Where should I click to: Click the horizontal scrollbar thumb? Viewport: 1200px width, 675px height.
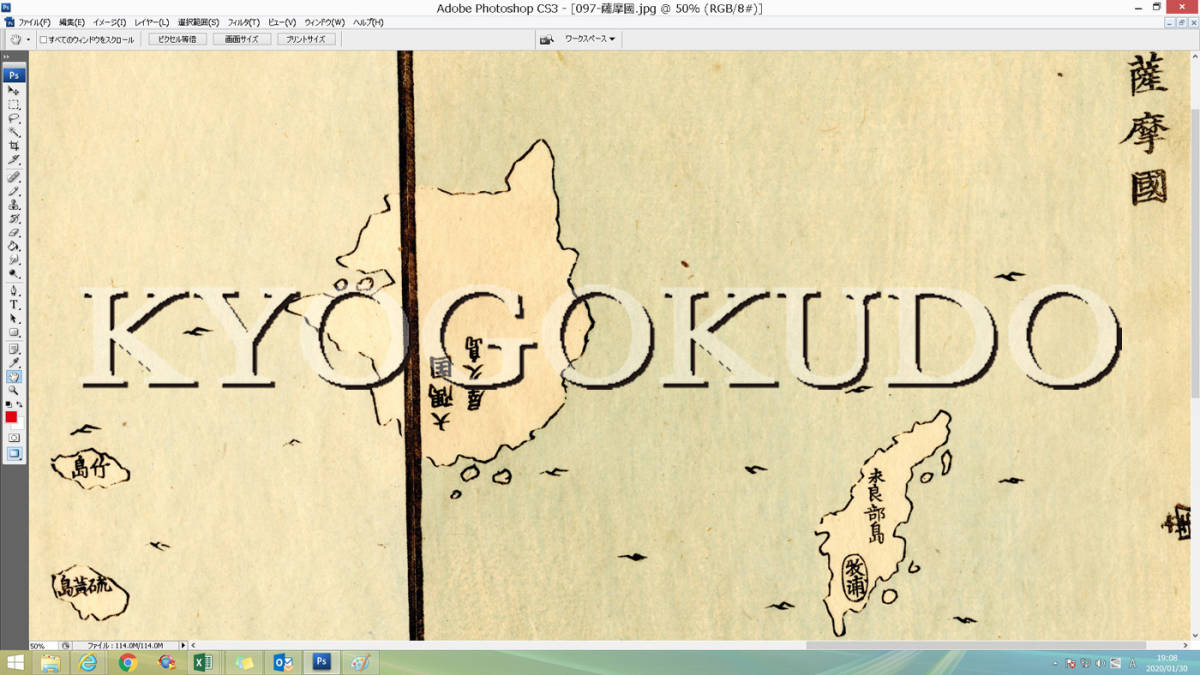coord(976,646)
